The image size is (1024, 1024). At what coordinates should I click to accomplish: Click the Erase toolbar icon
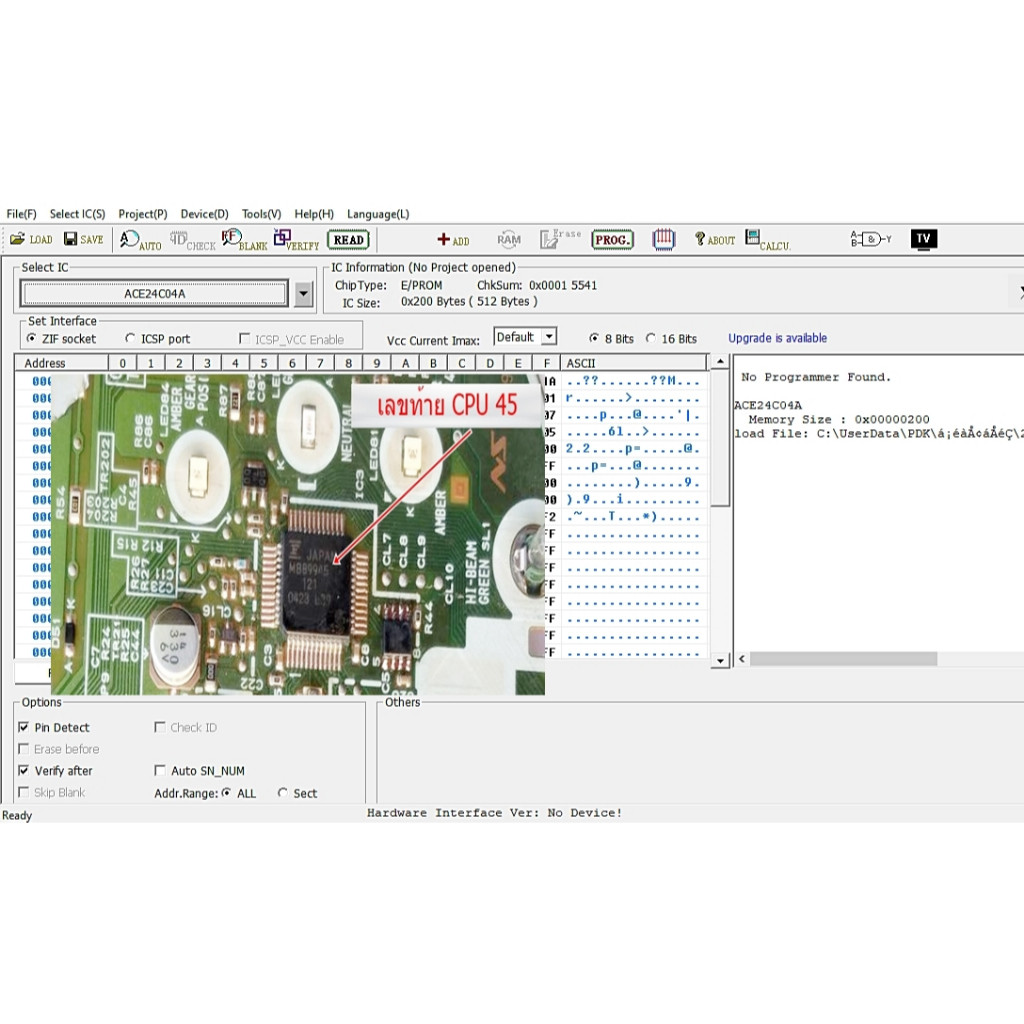pos(560,239)
